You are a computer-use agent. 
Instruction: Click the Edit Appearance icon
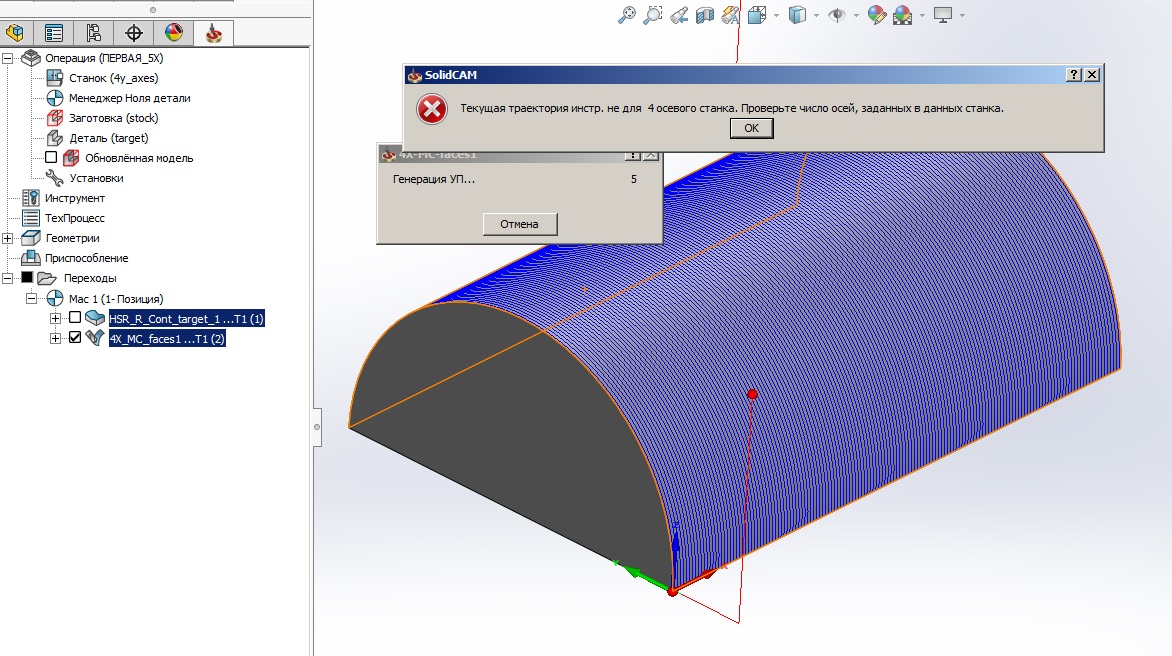click(876, 15)
